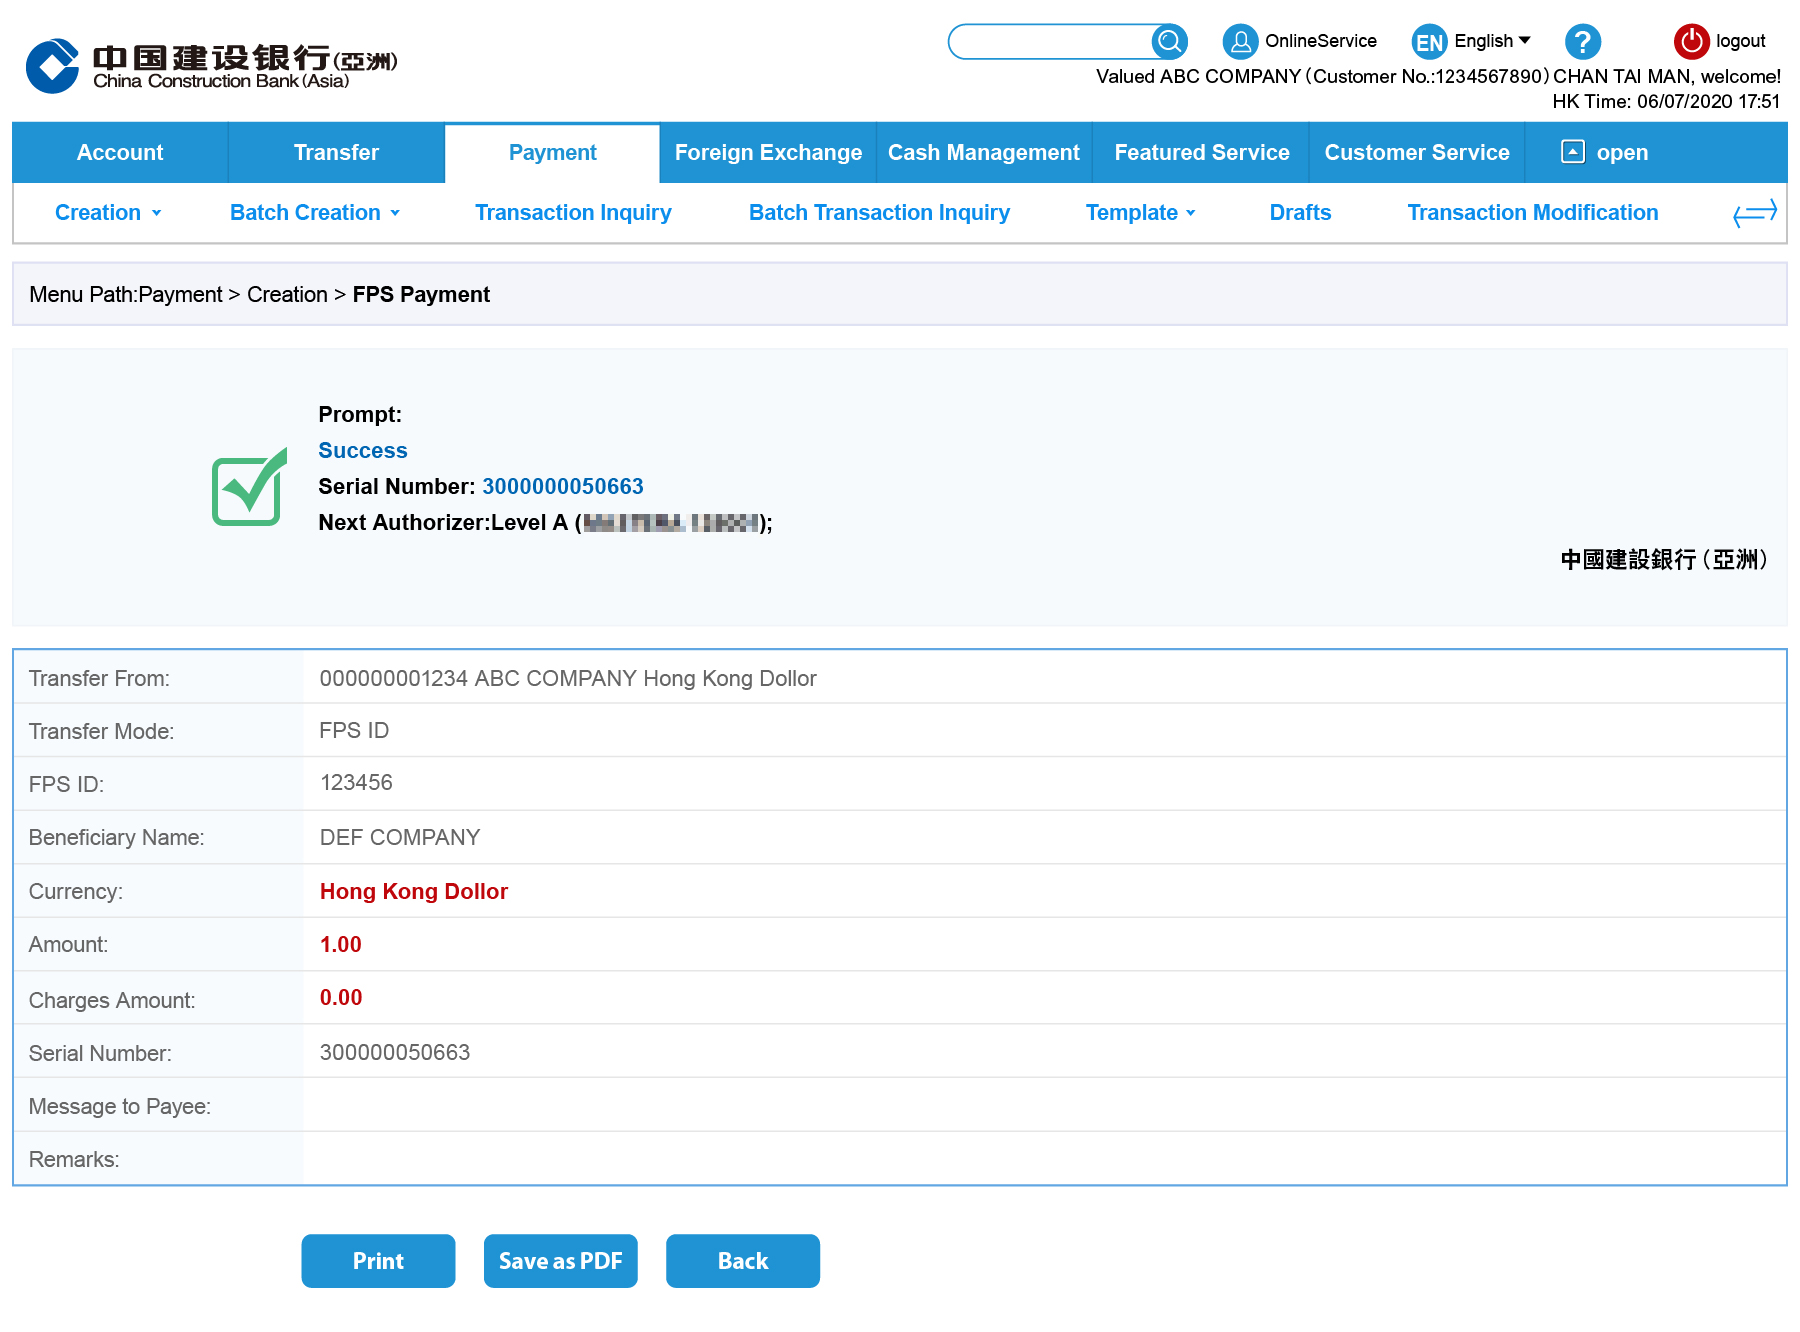The image size is (1800, 1332).
Task: Click the Amount value 1.00
Action: (341, 944)
